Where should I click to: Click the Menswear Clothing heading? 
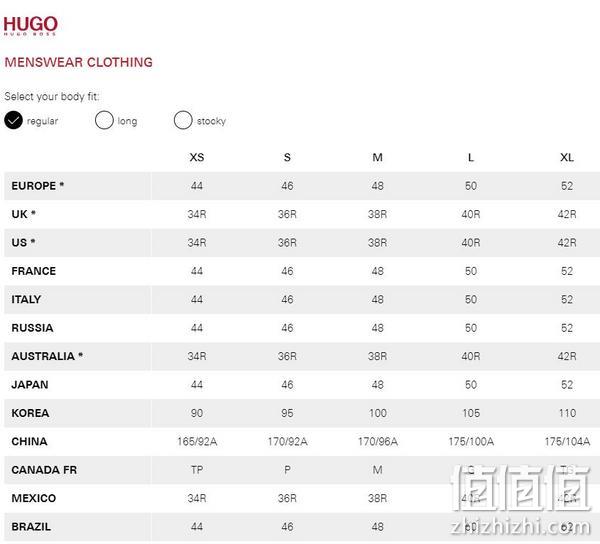tap(78, 62)
